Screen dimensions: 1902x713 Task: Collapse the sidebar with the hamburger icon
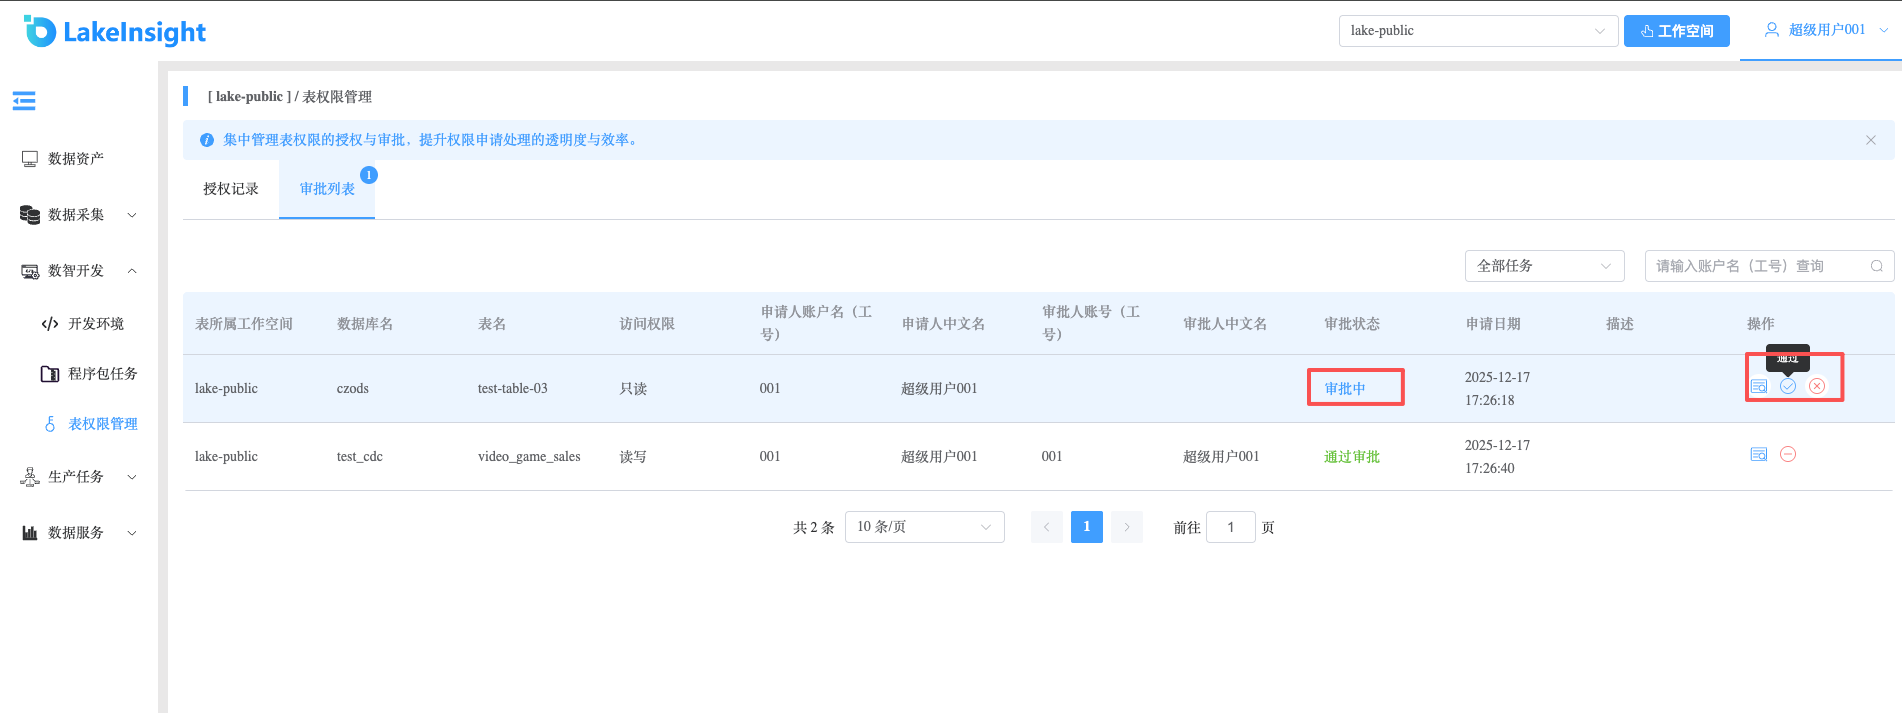tap(24, 100)
